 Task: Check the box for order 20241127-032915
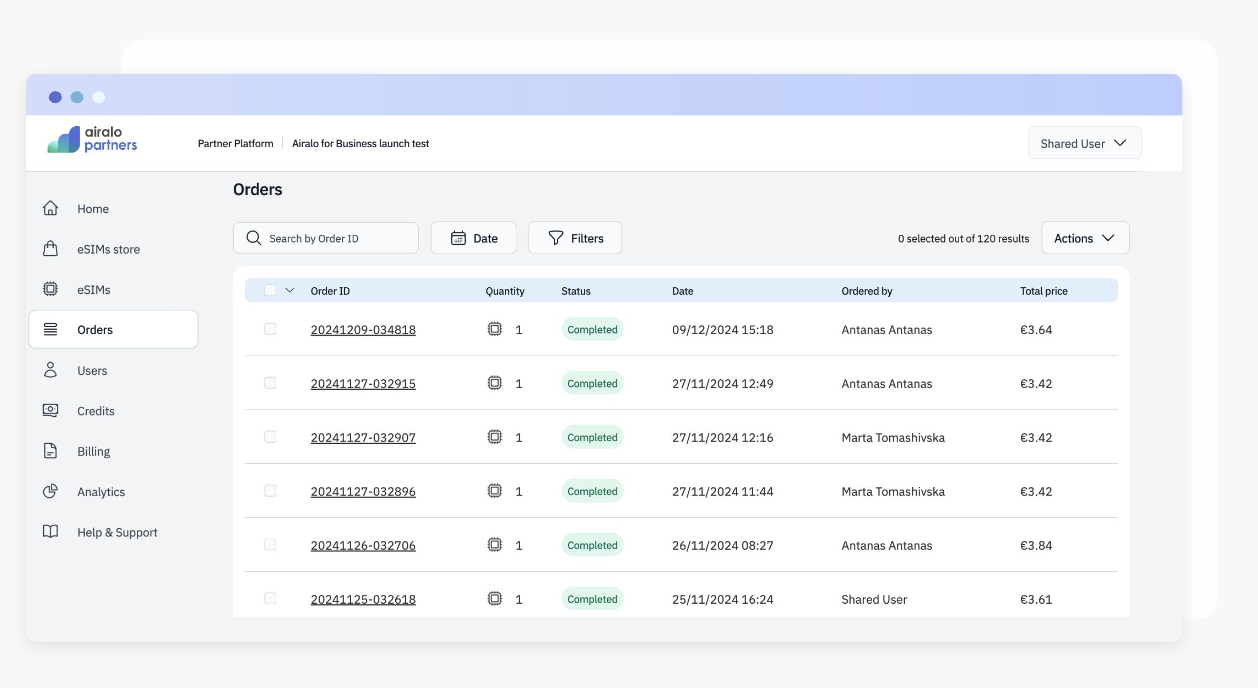270,383
